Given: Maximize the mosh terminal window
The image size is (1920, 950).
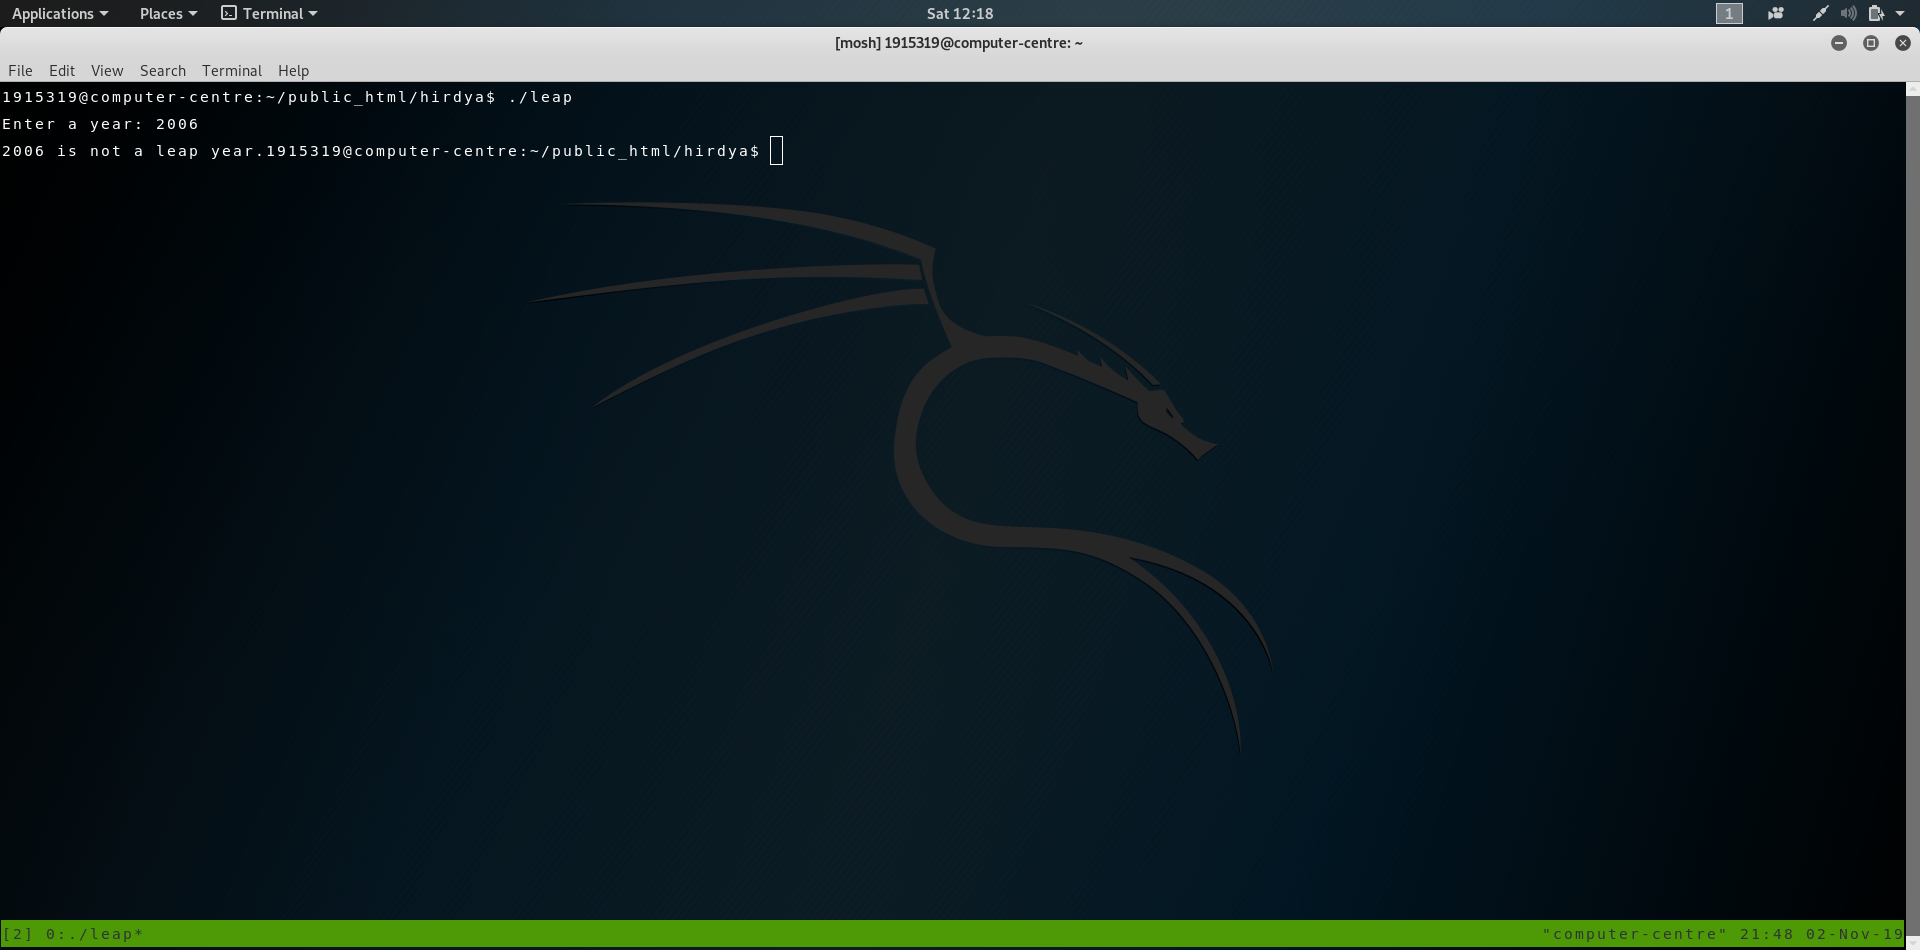Looking at the screenshot, I should (x=1871, y=43).
